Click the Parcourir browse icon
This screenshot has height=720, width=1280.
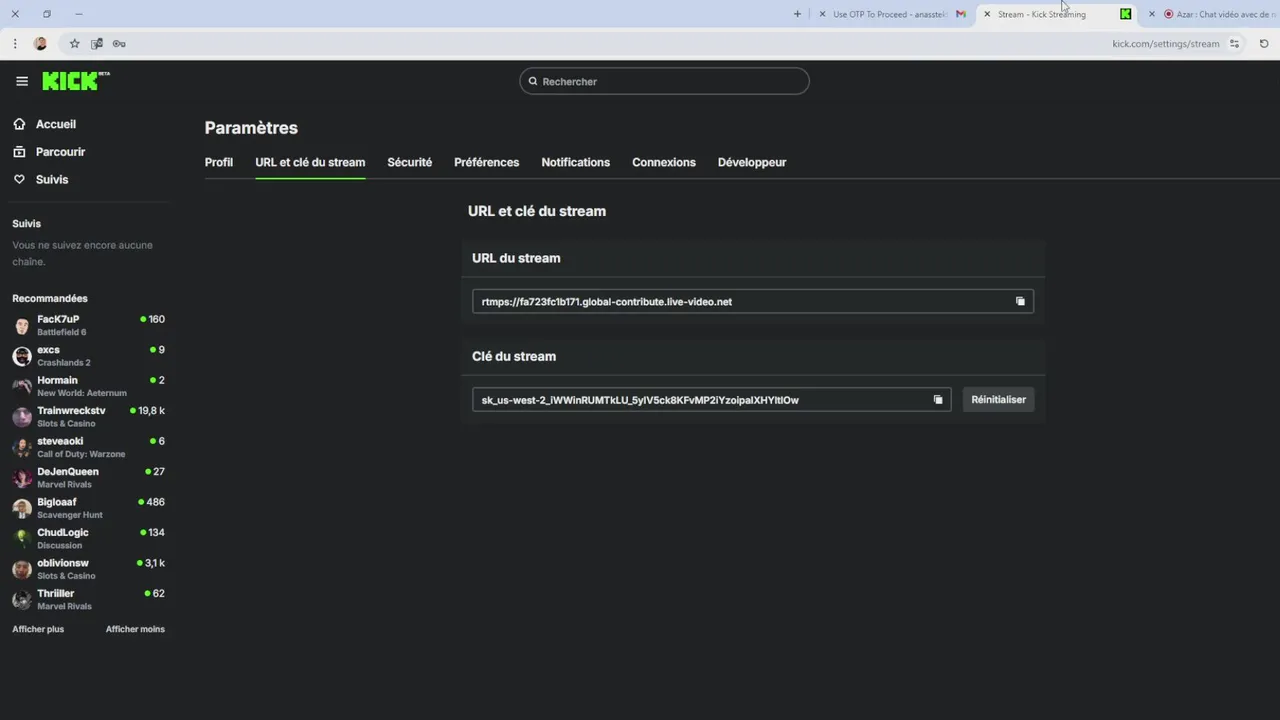(19, 152)
